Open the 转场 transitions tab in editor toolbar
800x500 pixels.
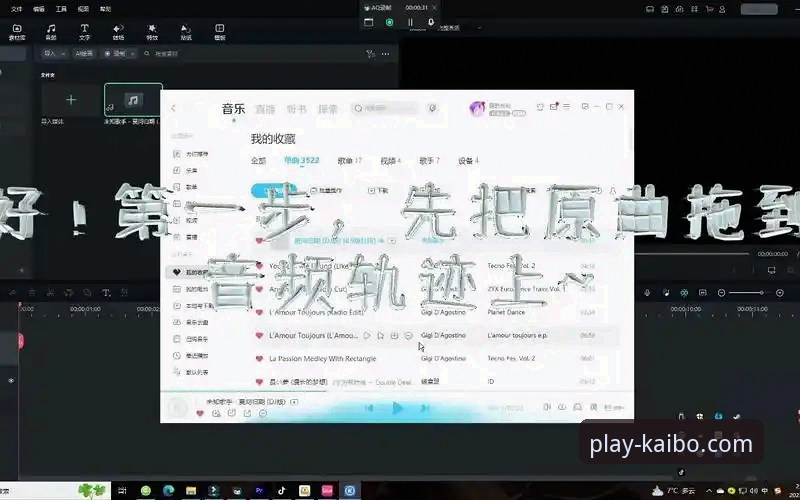[x=118, y=32]
